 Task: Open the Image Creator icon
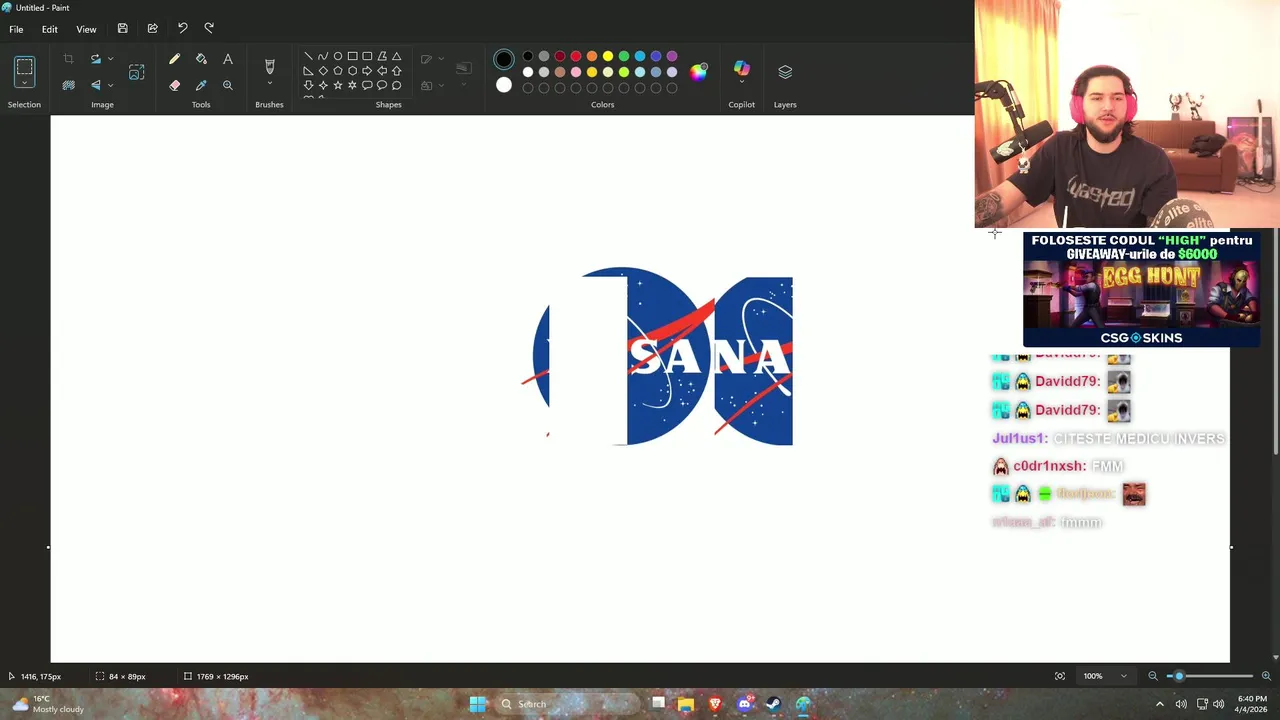(136, 72)
